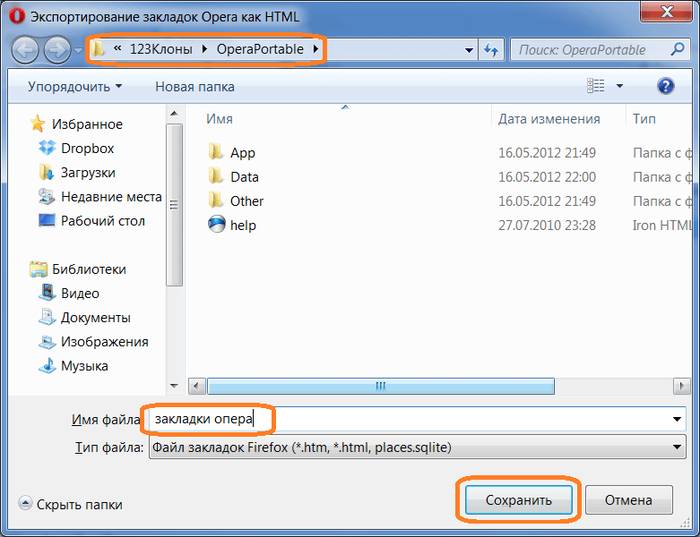The width and height of the screenshot is (700, 537).
Task: Expand the Имя файла history dropdown arrow
Action: [x=678, y=419]
